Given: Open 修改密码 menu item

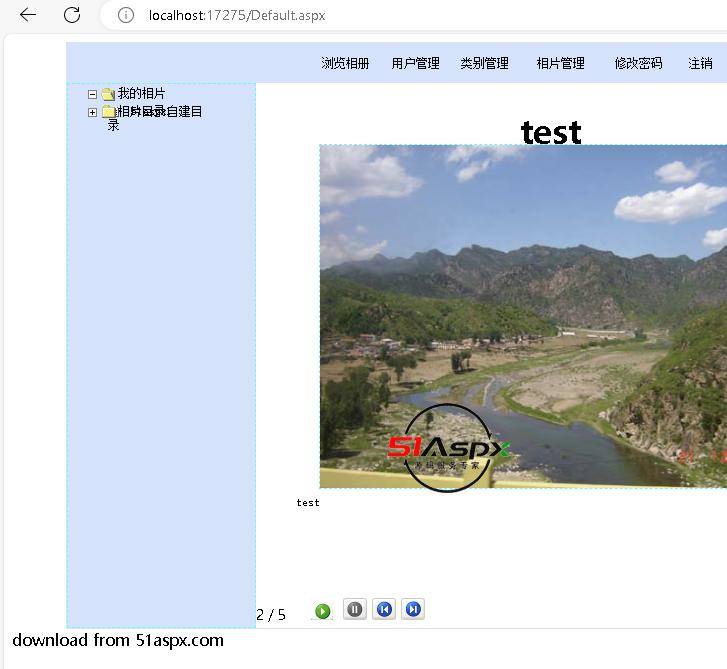Looking at the screenshot, I should point(638,63).
